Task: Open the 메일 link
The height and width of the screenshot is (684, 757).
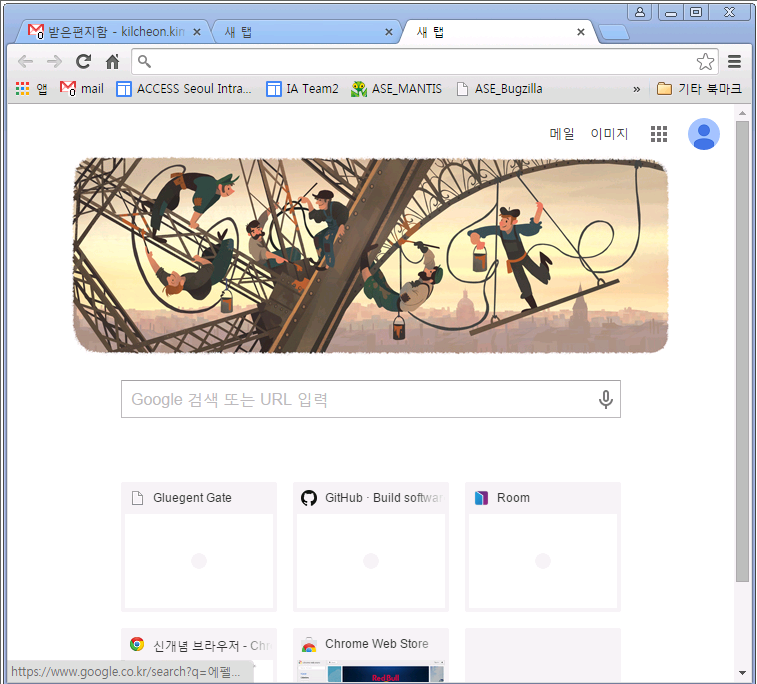Action: pyautogui.click(x=562, y=134)
